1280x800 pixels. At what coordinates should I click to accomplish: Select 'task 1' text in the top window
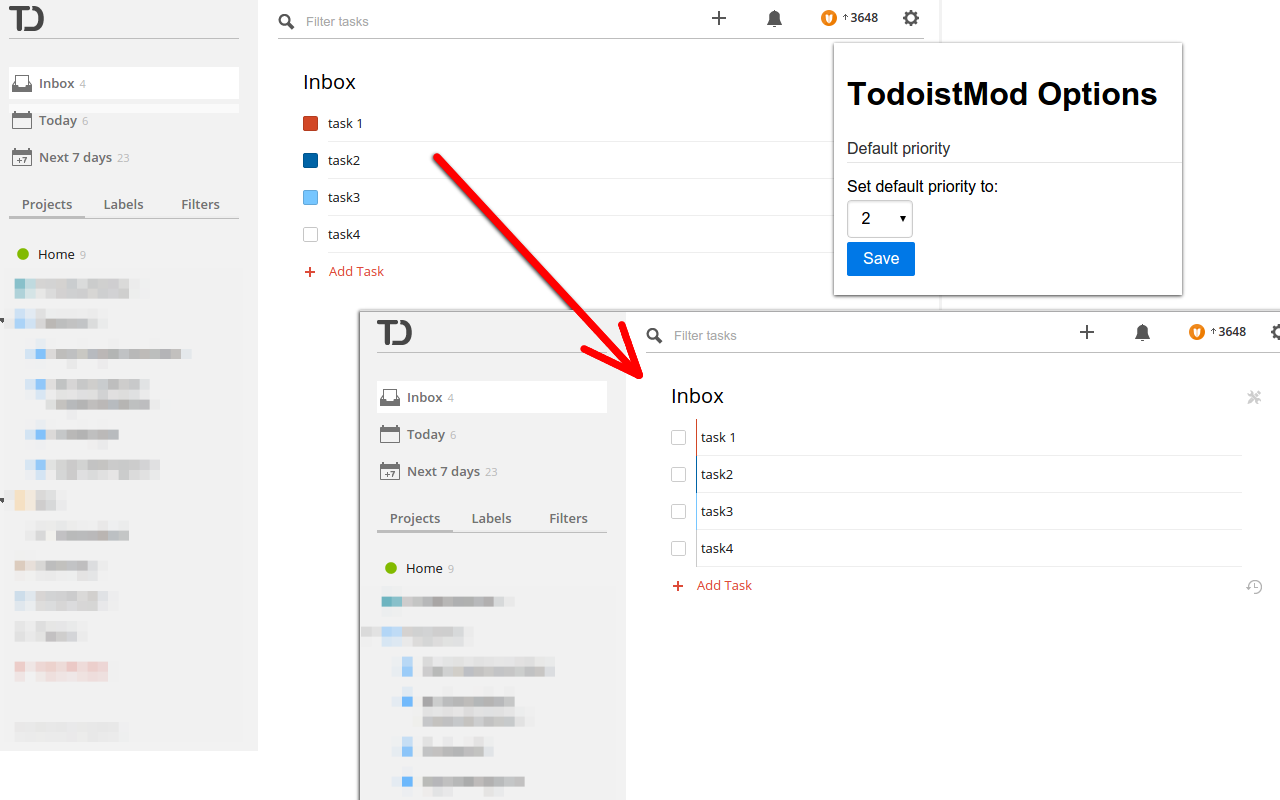345,124
